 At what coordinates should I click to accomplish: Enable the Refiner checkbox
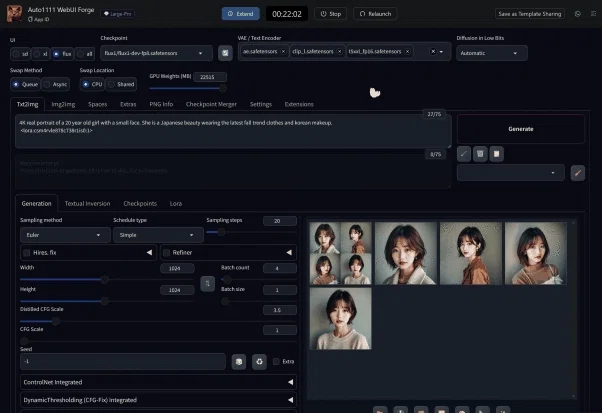coord(167,253)
